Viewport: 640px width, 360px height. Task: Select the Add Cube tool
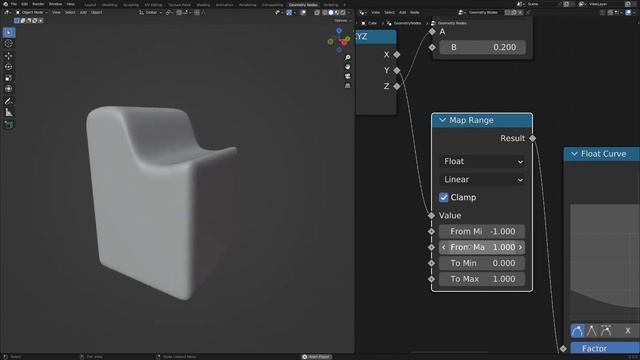click(x=9, y=124)
